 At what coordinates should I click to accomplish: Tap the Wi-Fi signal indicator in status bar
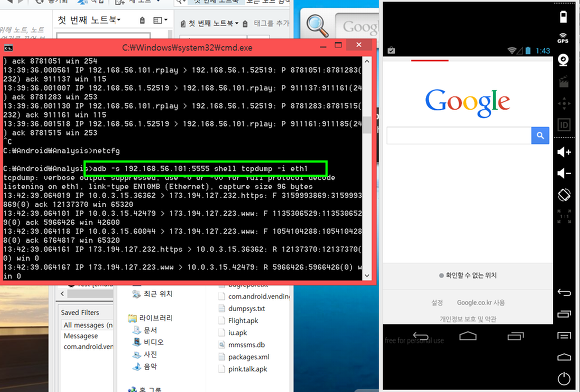pos(512,50)
